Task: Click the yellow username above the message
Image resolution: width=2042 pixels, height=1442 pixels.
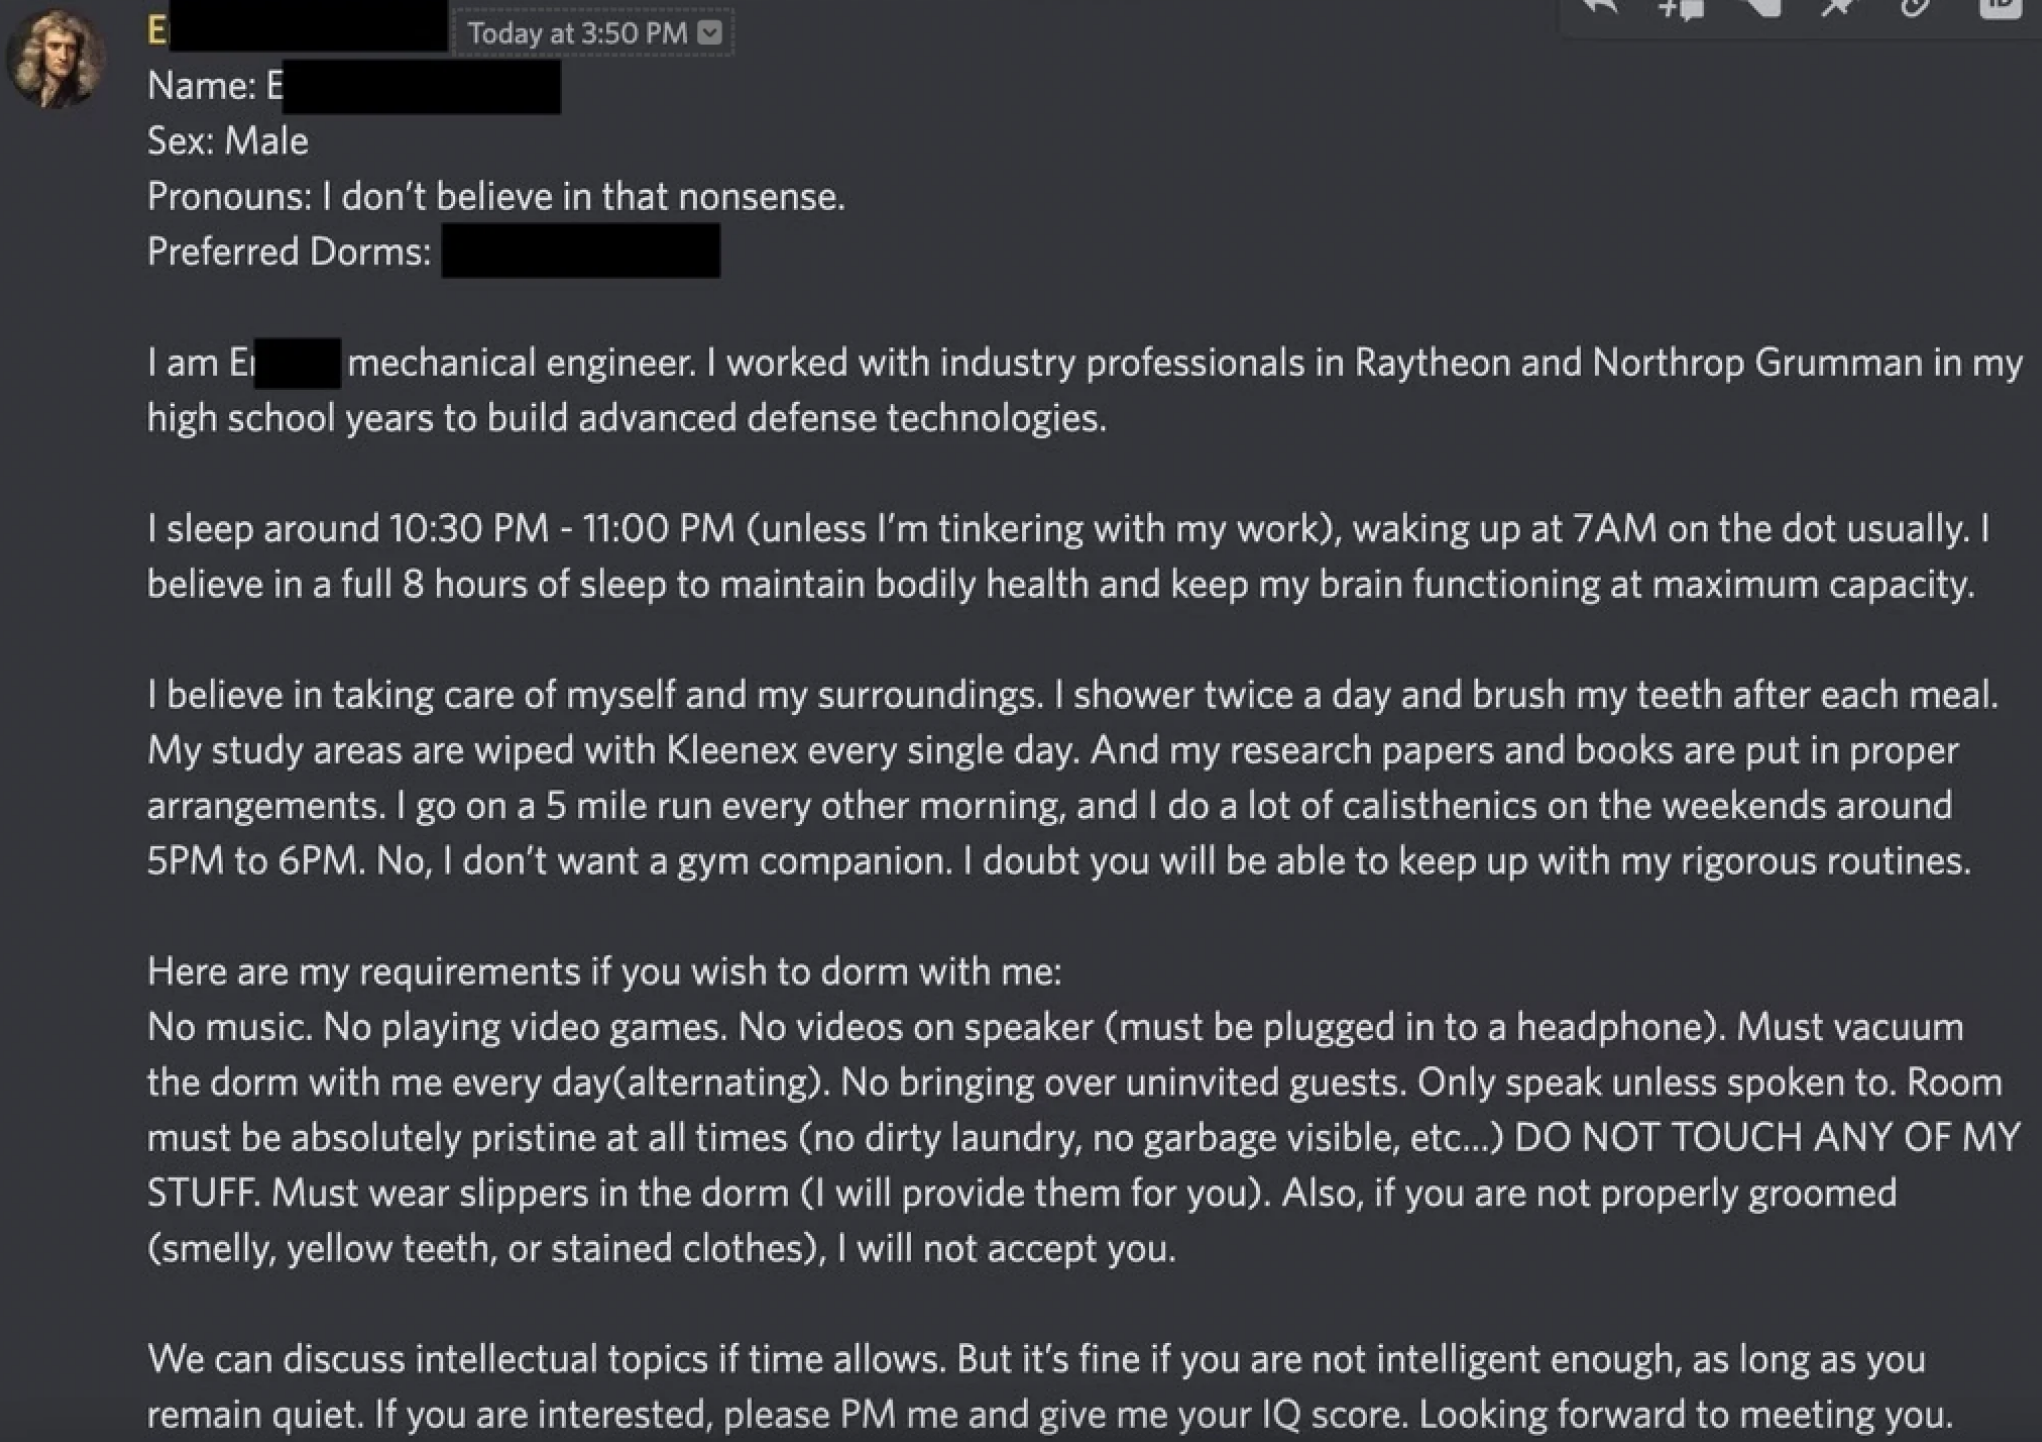Action: [x=158, y=31]
